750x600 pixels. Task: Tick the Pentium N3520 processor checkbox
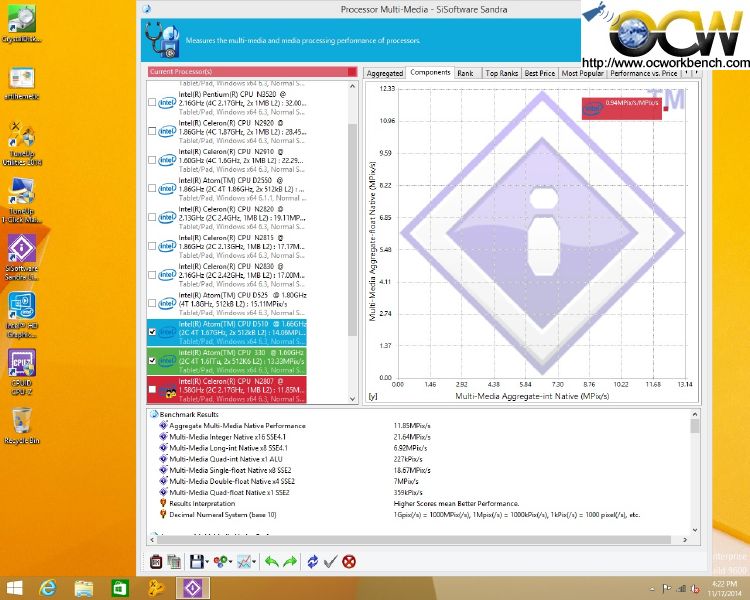[152, 102]
